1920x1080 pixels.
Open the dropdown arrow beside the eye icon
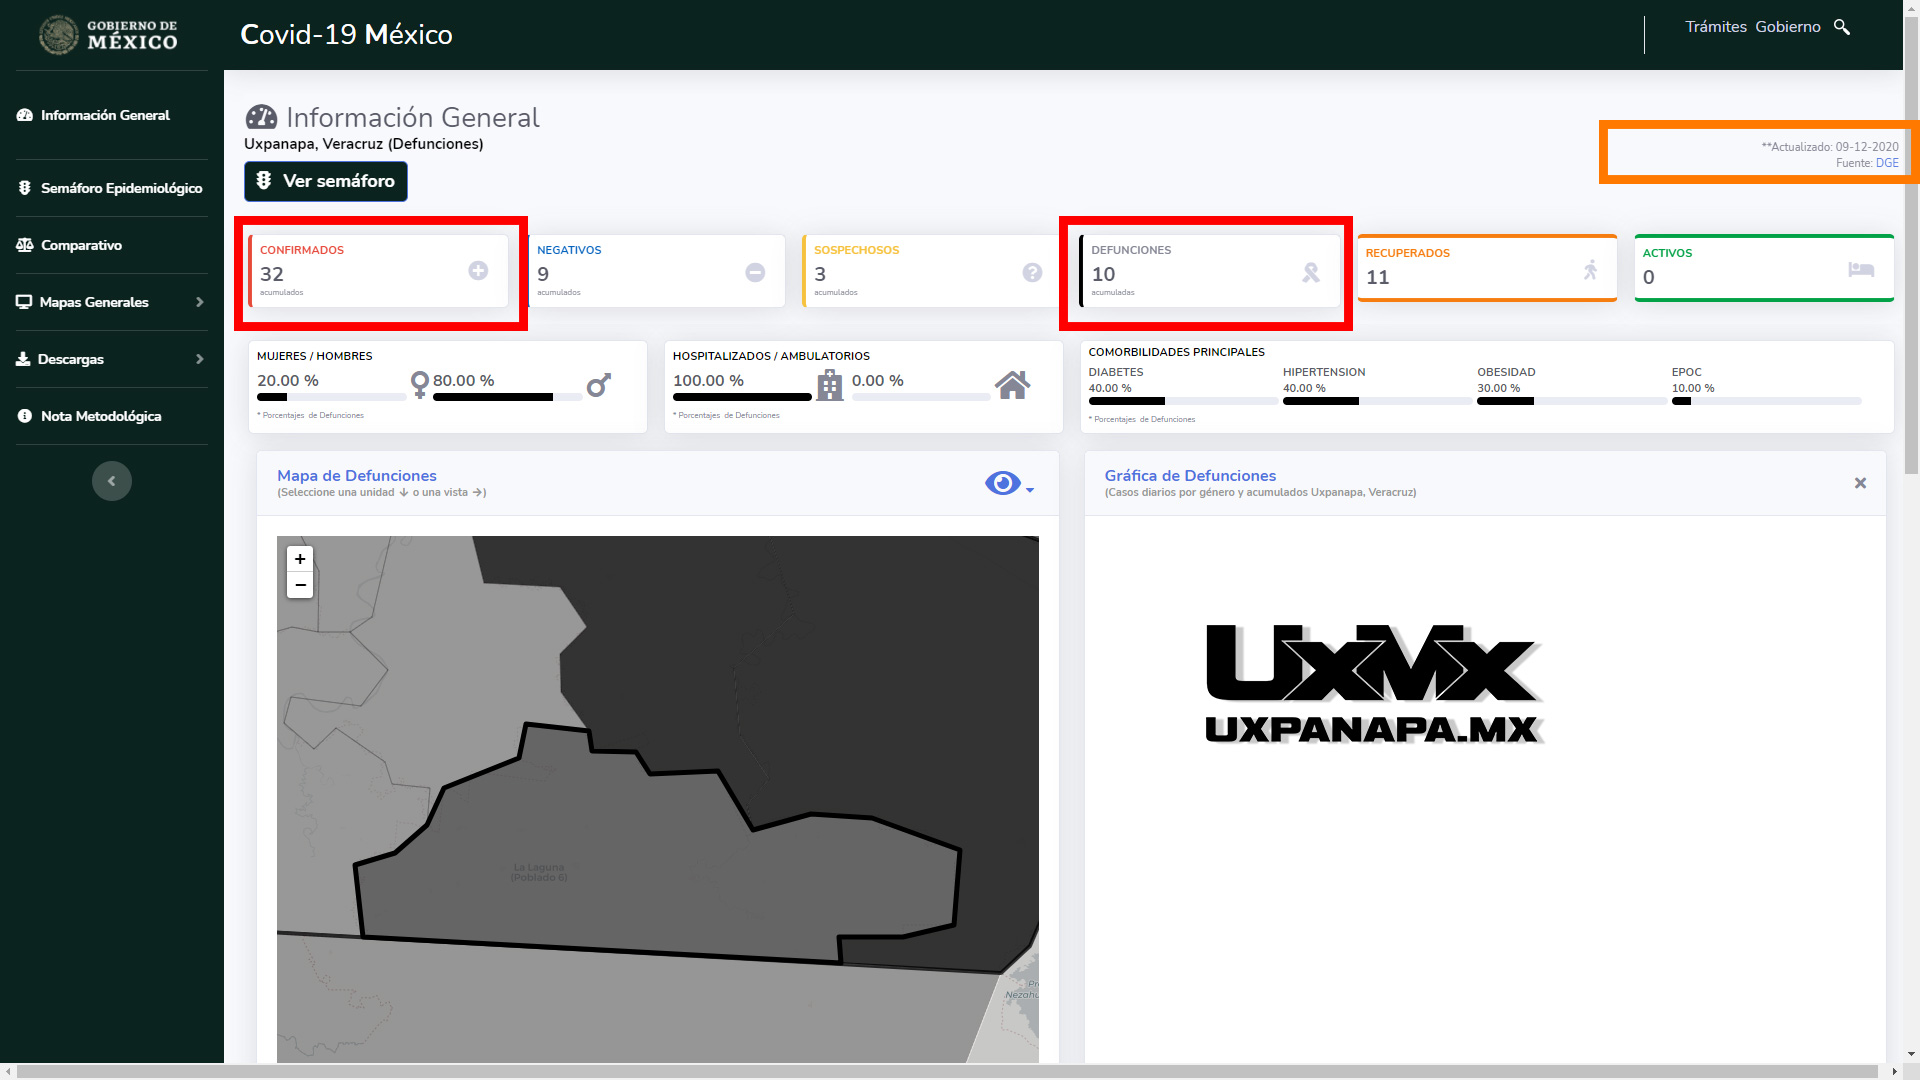[x=1030, y=490]
